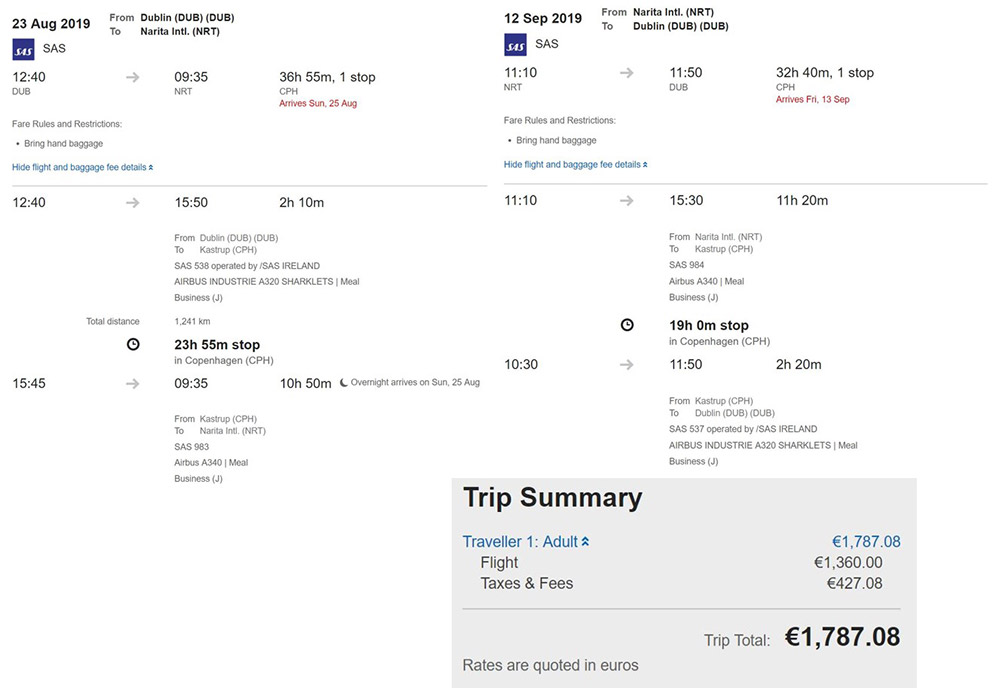Click the 19h 0m stop heading
The height and width of the screenshot is (688, 1001).
(x=709, y=325)
